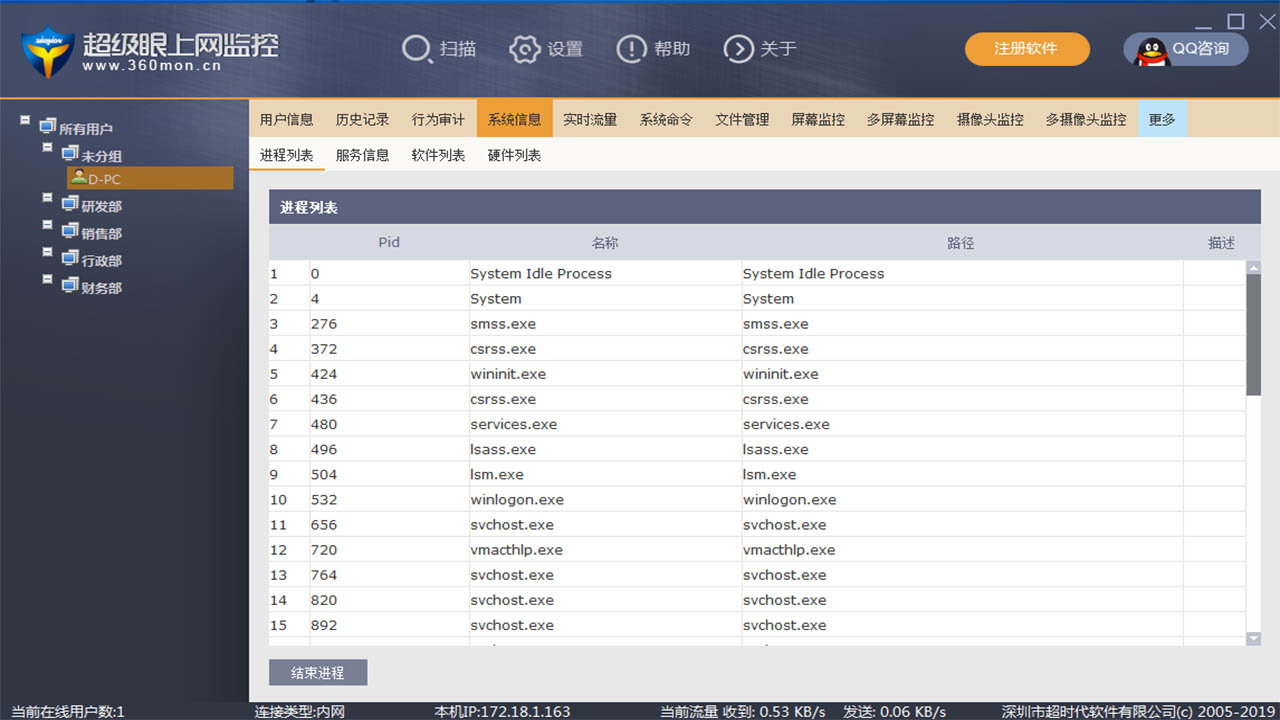
Task: Collapse the 未分组 group node
Action: [46, 148]
